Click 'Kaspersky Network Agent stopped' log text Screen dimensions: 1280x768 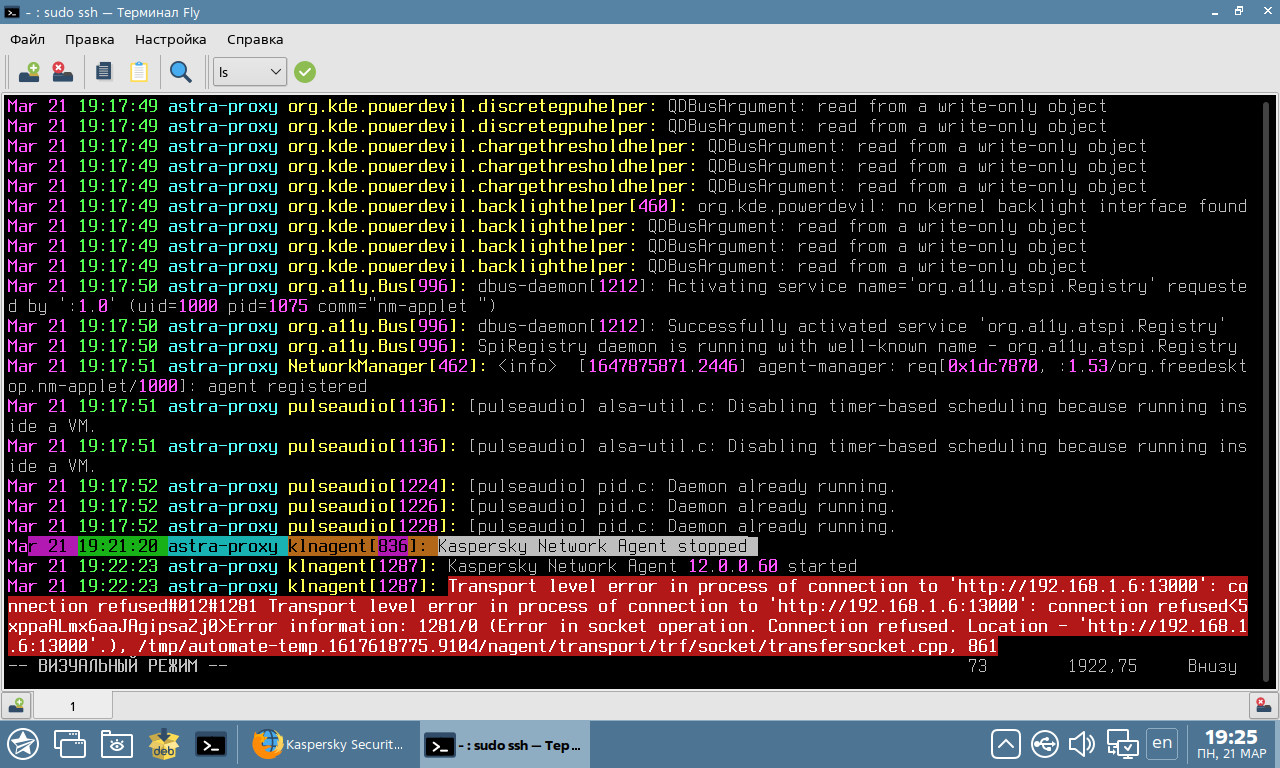coord(592,546)
